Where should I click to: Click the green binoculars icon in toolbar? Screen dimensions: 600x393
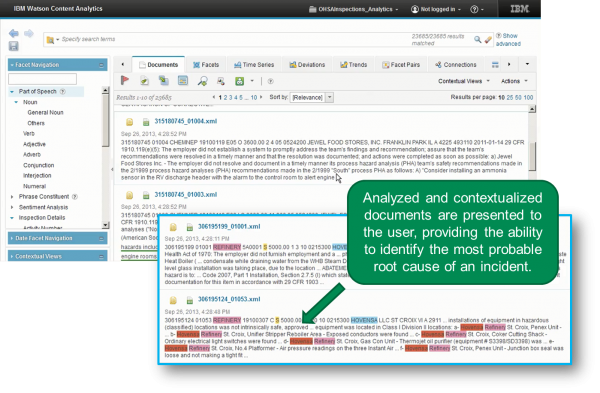[x=240, y=81]
